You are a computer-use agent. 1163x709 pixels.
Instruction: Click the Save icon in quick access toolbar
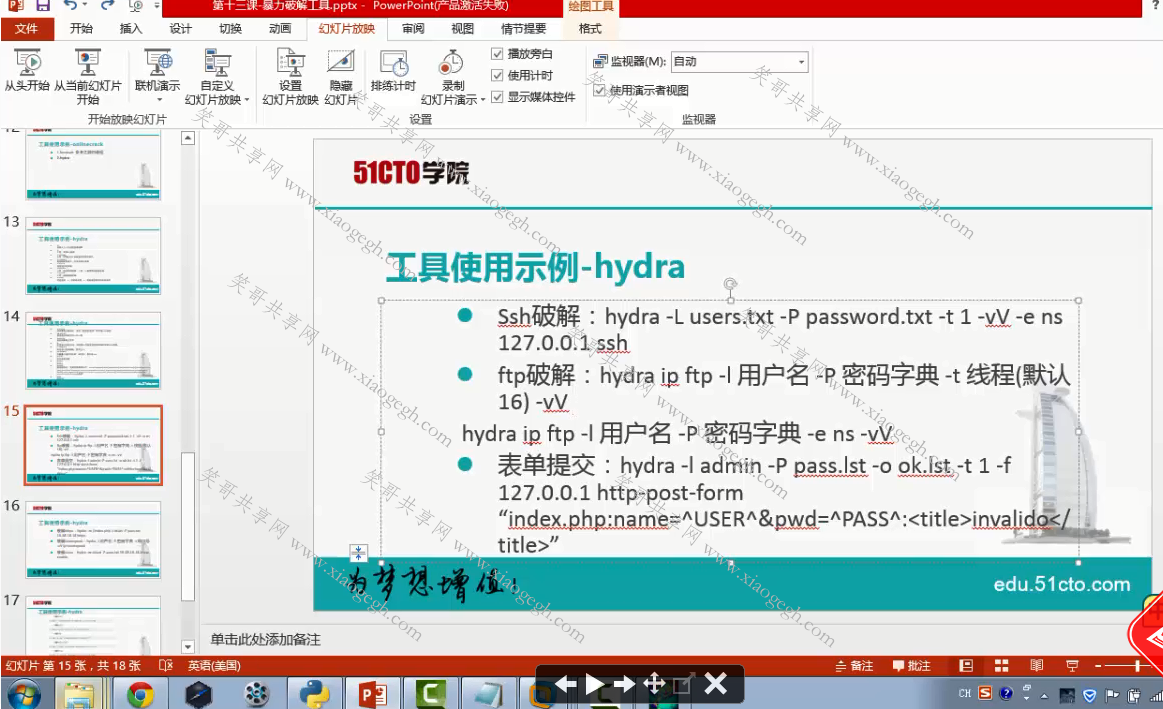pos(42,5)
